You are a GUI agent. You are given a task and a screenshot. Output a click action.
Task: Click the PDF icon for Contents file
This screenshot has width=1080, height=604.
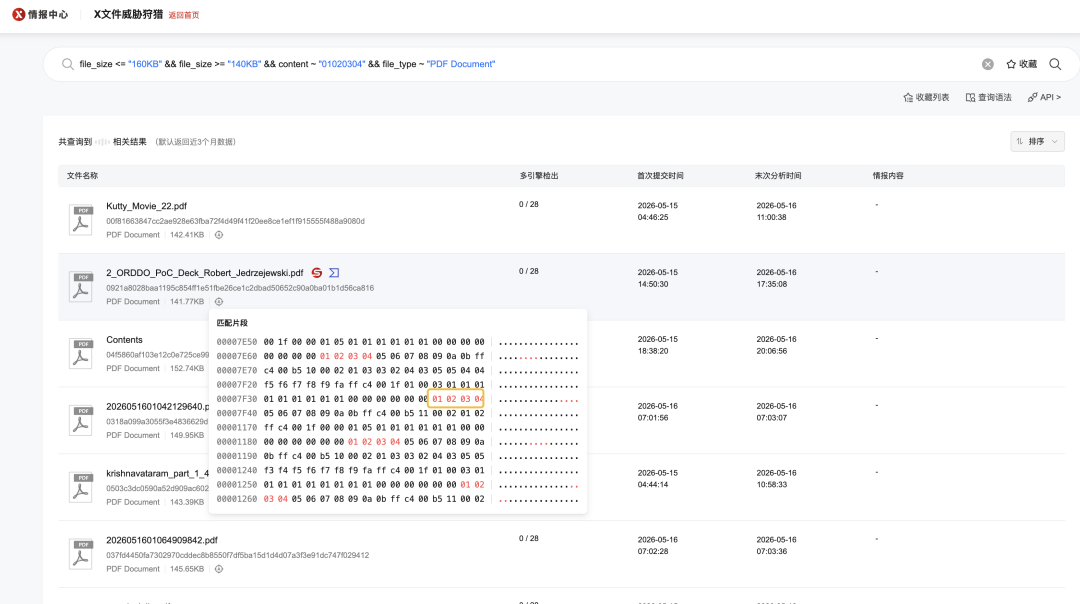coord(81,353)
